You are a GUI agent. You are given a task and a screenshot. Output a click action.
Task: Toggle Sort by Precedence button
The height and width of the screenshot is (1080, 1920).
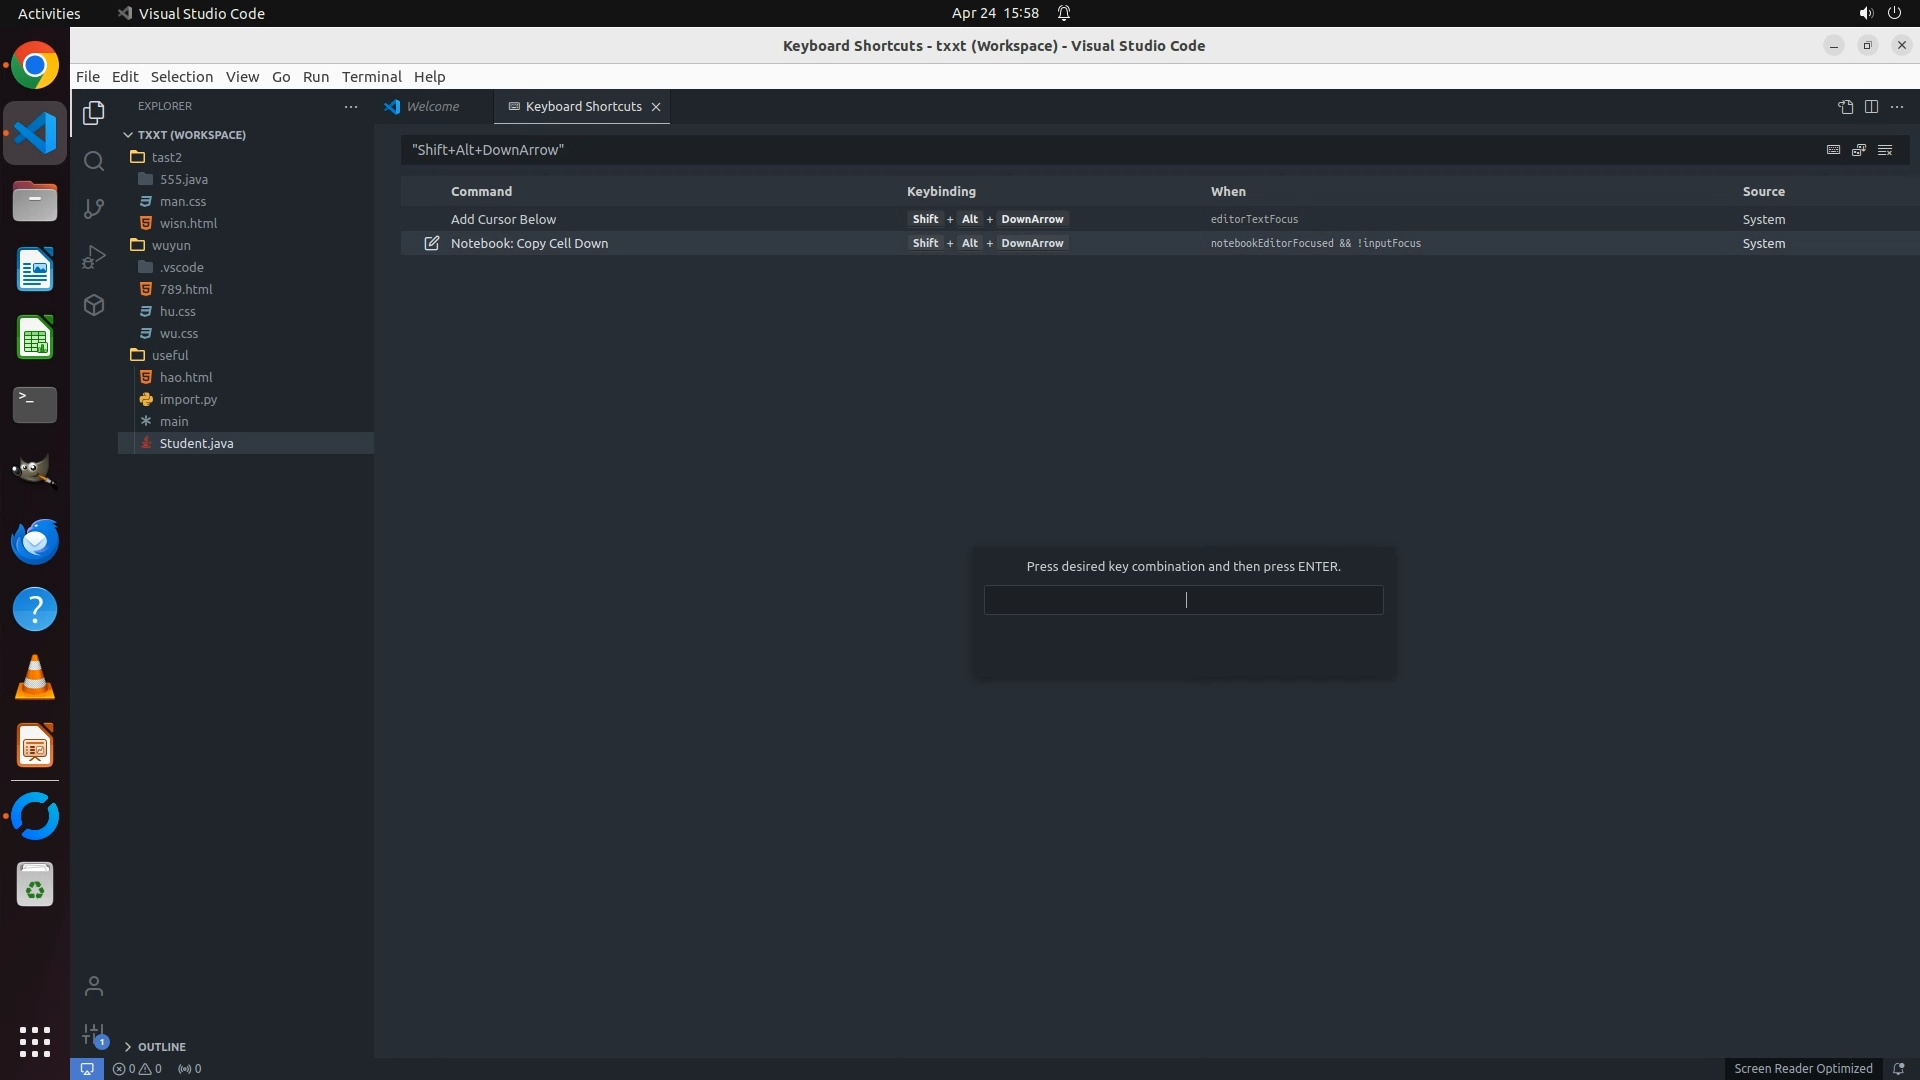1859,150
